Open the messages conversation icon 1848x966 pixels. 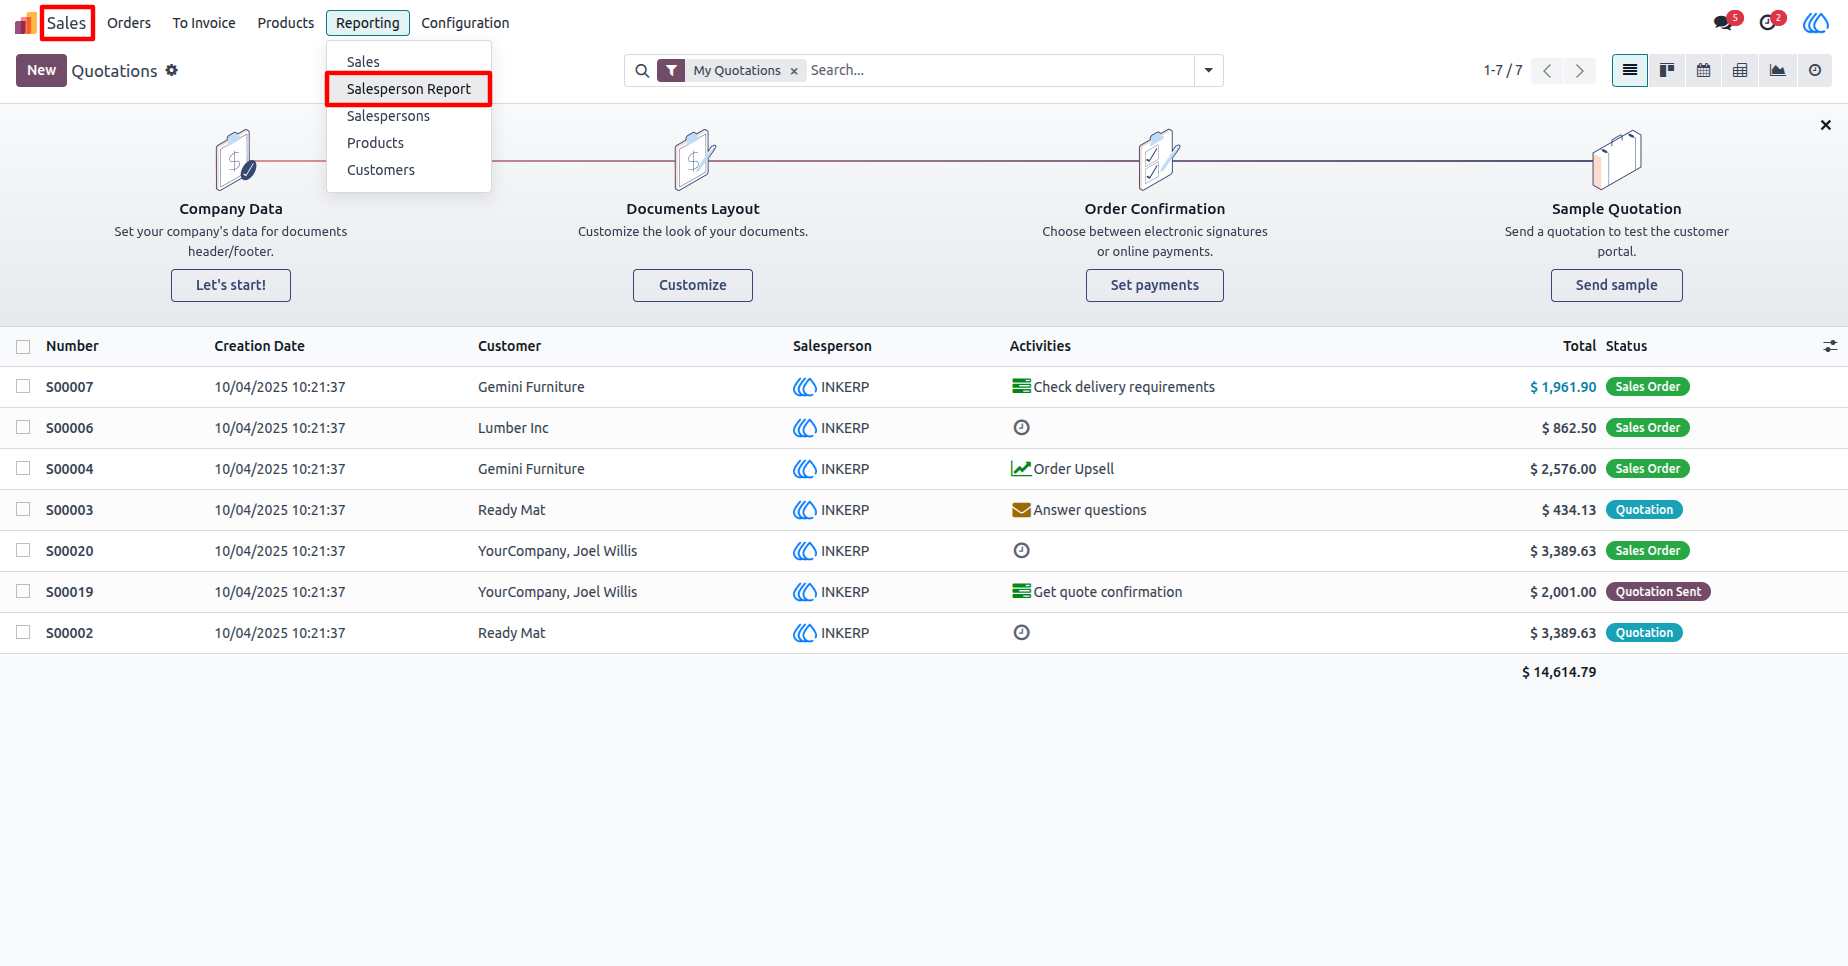pos(1723,22)
